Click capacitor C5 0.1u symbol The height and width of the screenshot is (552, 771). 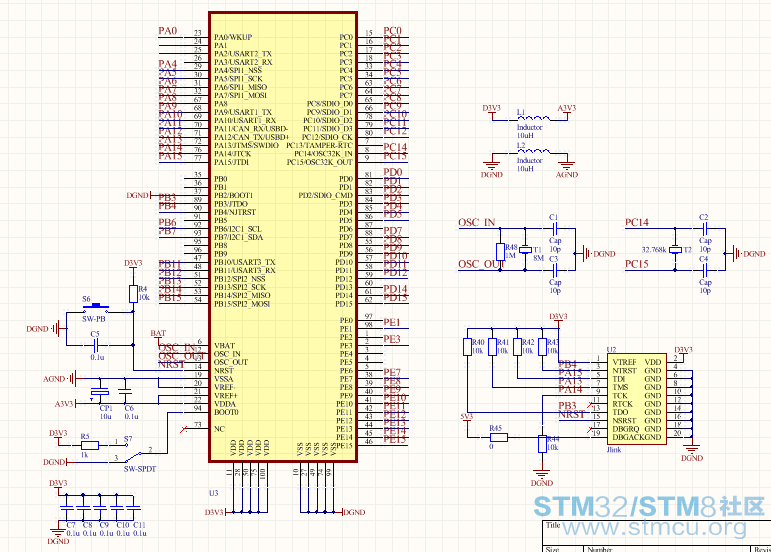pyautogui.click(x=96, y=345)
